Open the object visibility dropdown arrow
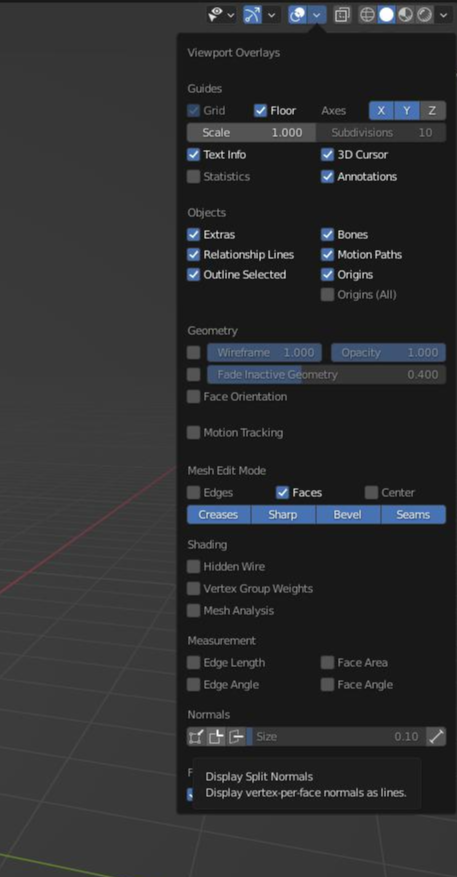Viewport: 457px width, 877px height. 230,15
